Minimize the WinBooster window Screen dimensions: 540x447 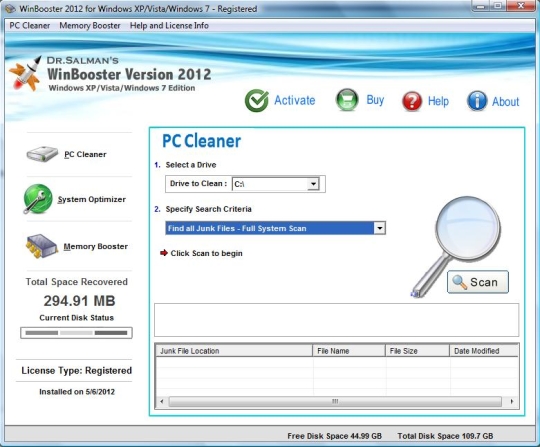point(480,6)
